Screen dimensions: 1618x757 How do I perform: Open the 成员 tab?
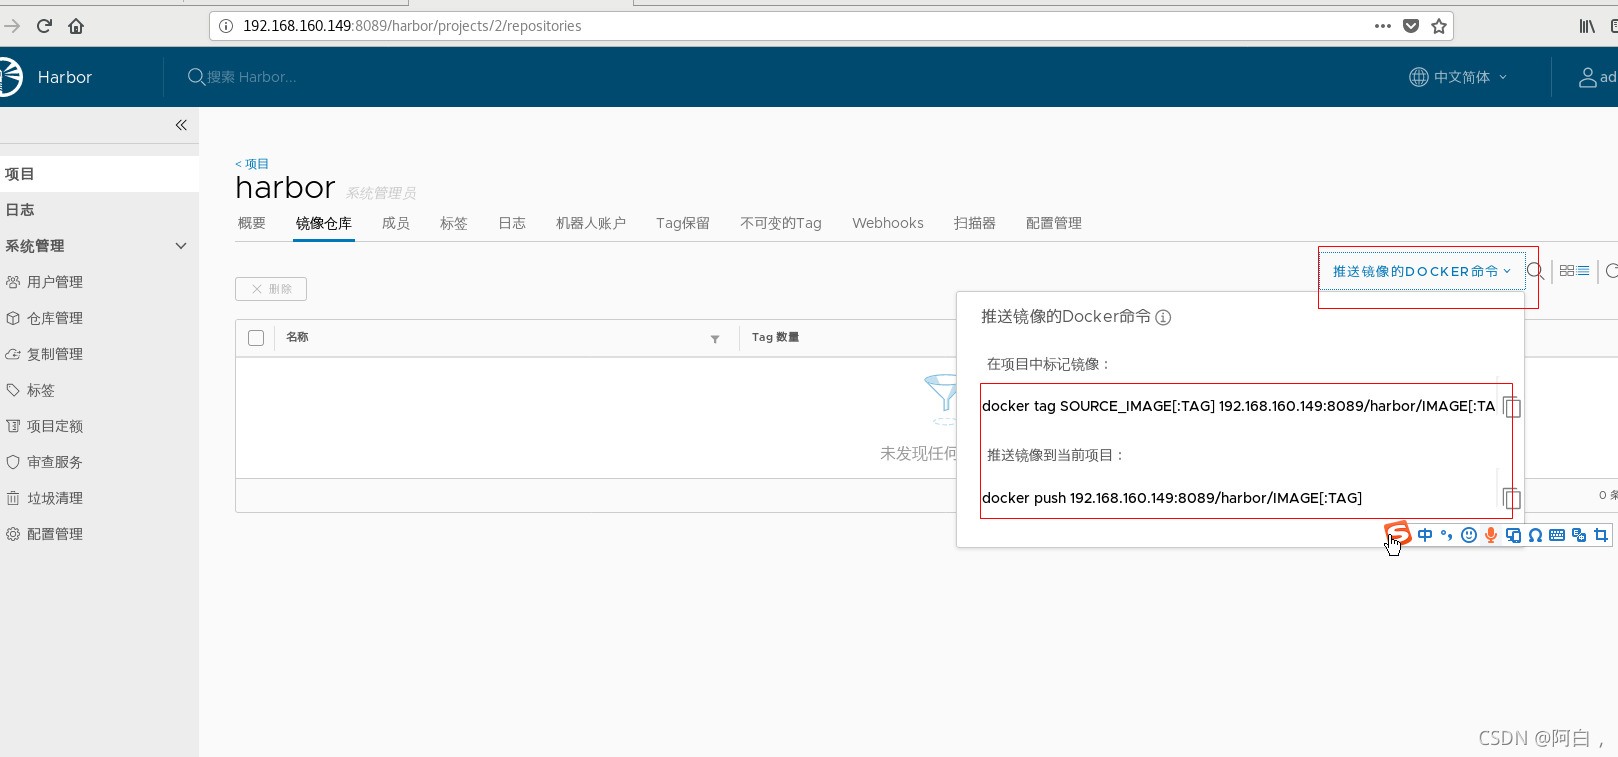[396, 223]
